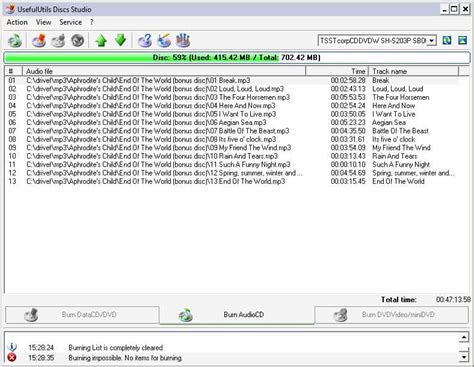
Task: Select 07 Battle Of The Beast.mp3 row
Action: (x=232, y=131)
